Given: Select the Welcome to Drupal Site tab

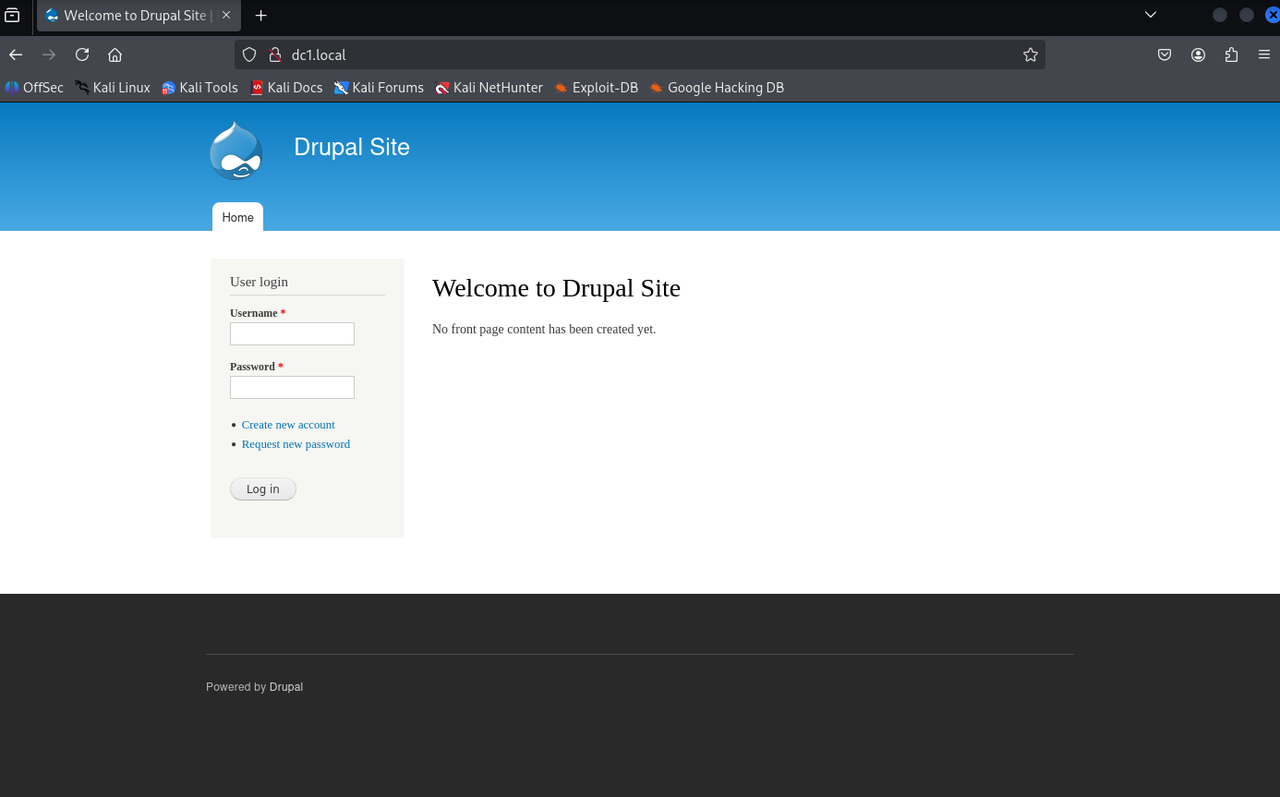Looking at the screenshot, I should pos(138,16).
